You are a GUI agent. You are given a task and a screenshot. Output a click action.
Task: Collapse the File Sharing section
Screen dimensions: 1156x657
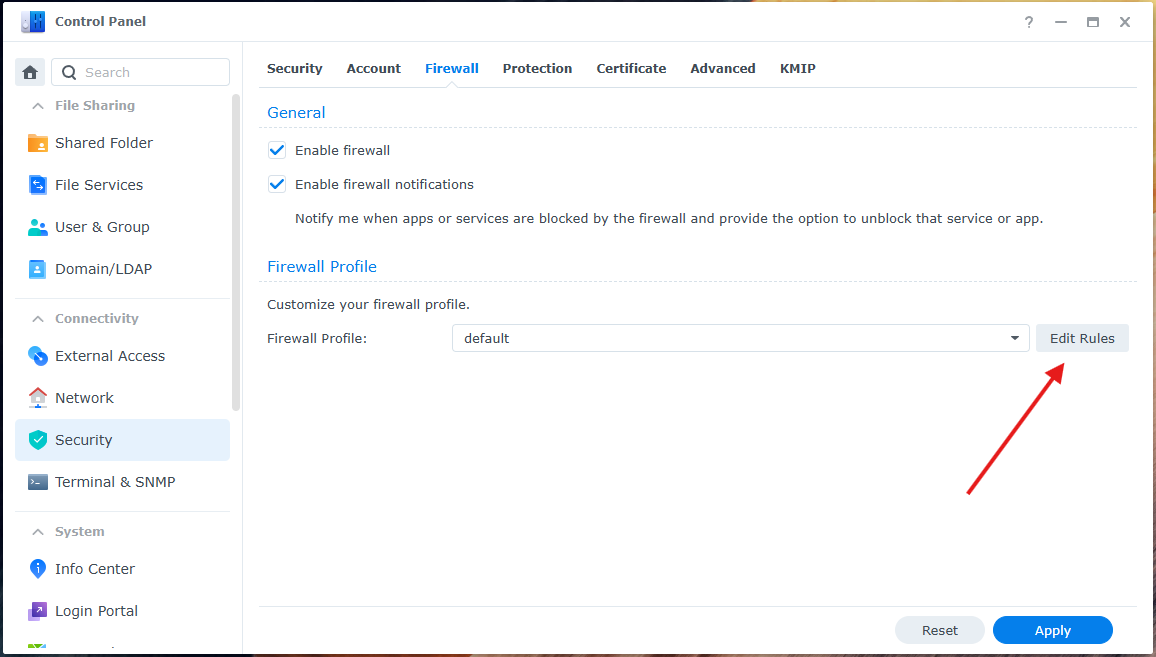point(38,106)
